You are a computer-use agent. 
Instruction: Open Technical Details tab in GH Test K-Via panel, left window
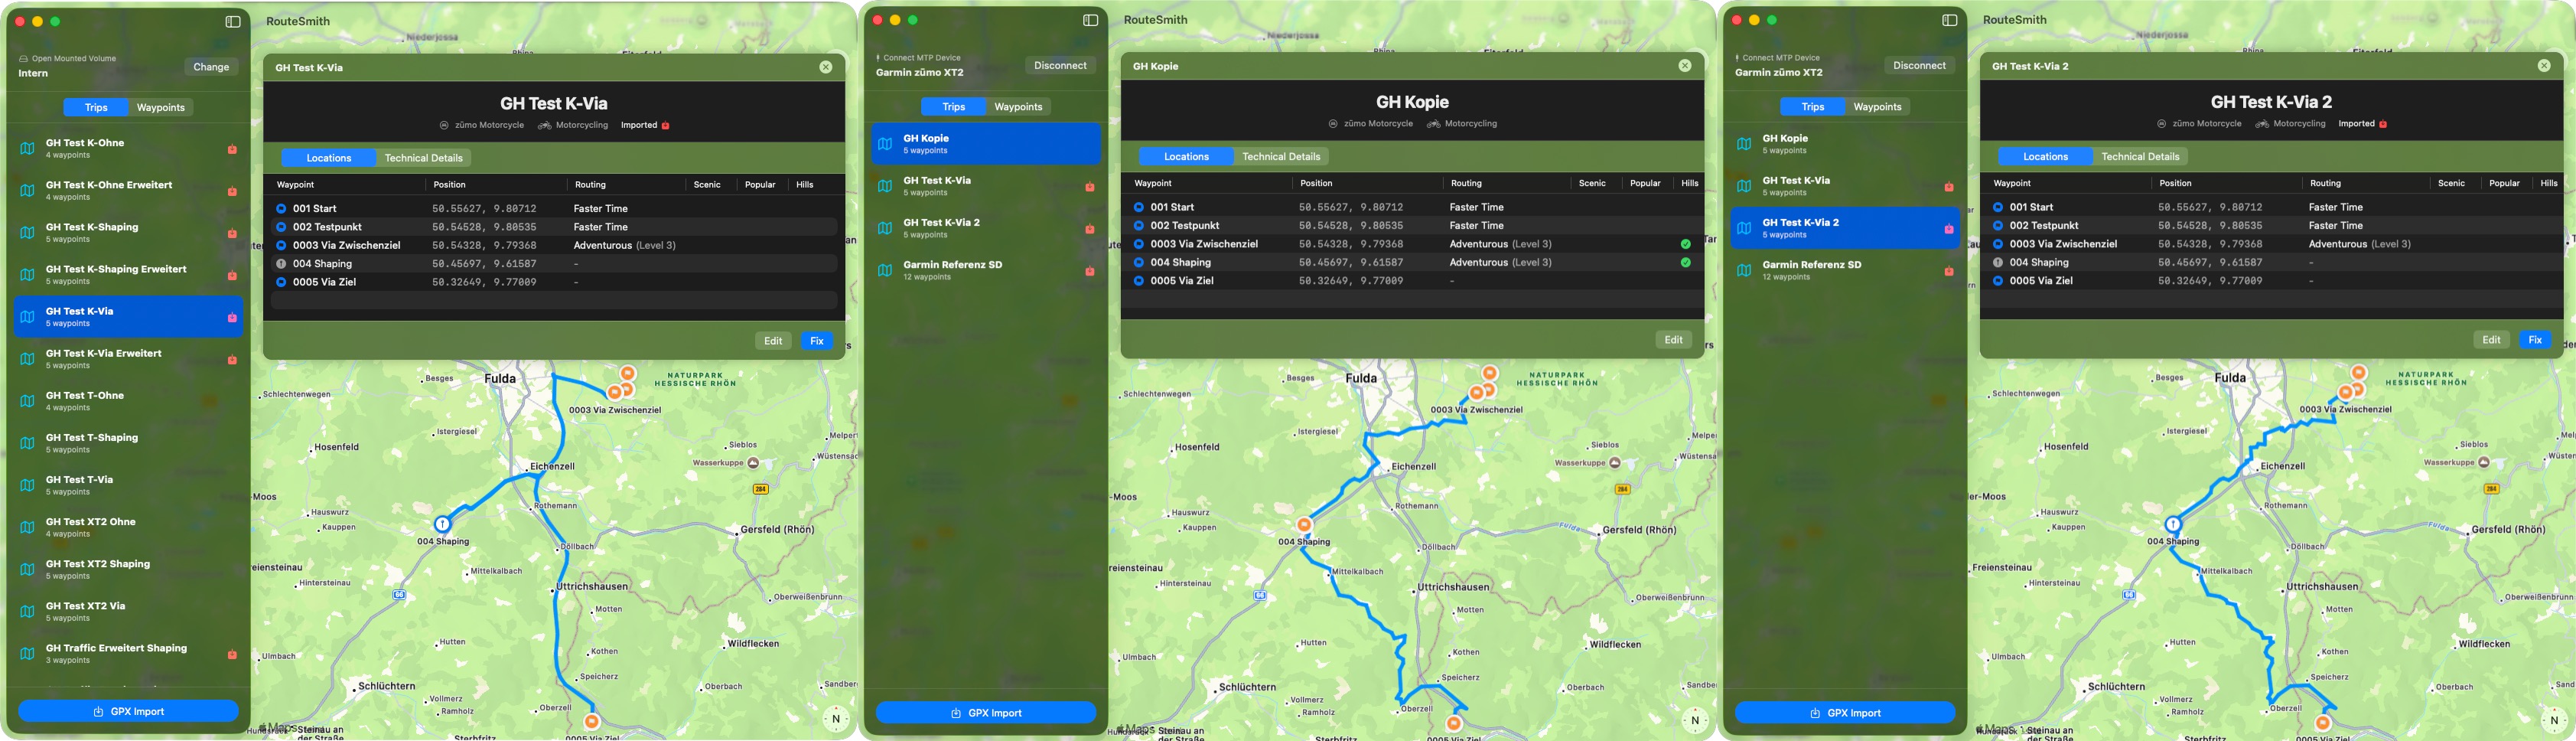[x=423, y=158]
